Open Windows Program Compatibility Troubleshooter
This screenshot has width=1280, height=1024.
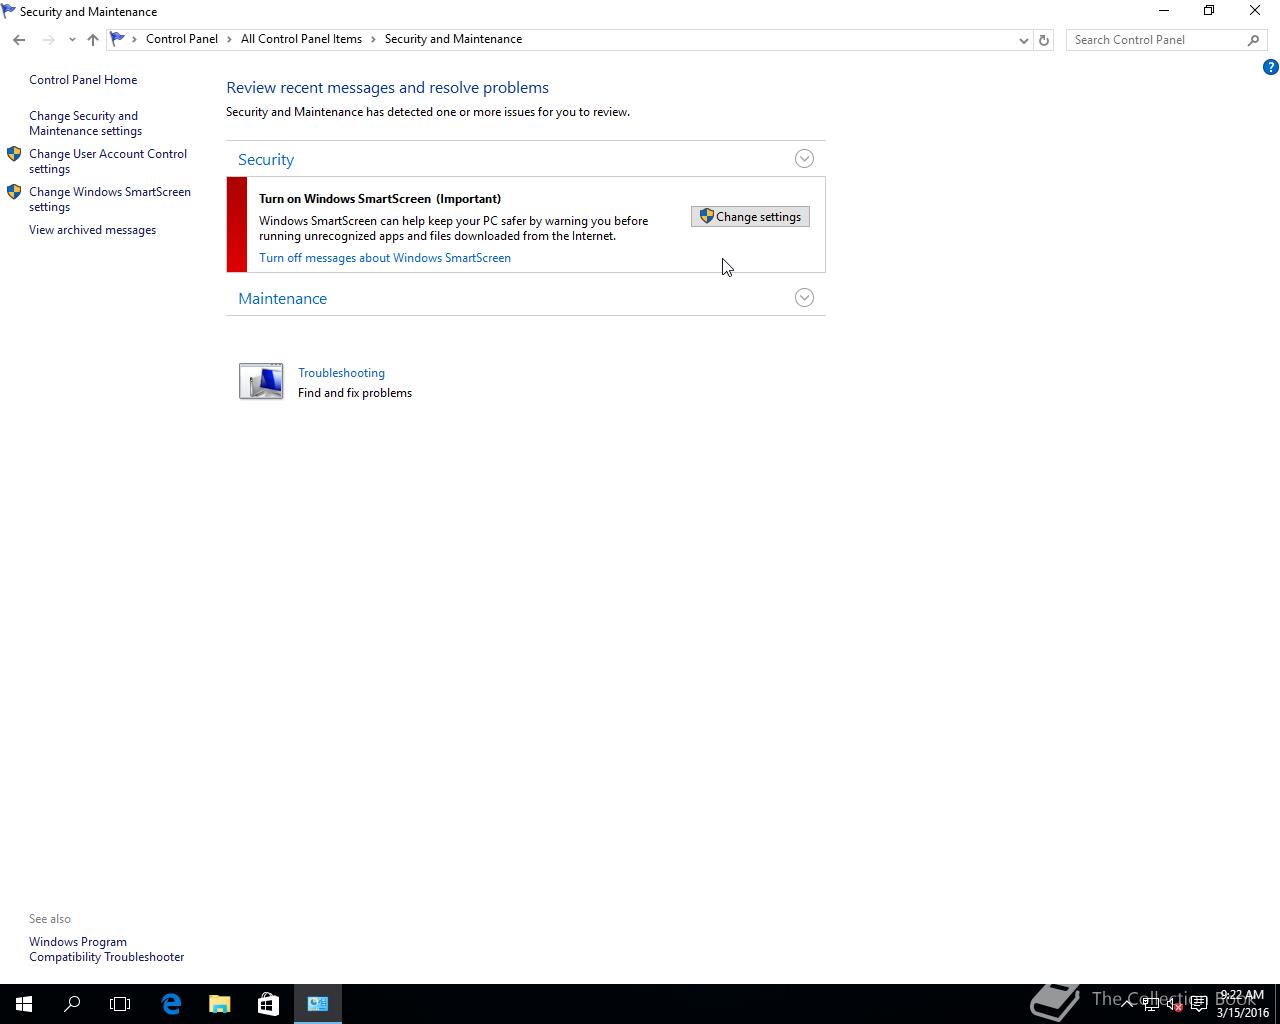pyautogui.click(x=106, y=949)
